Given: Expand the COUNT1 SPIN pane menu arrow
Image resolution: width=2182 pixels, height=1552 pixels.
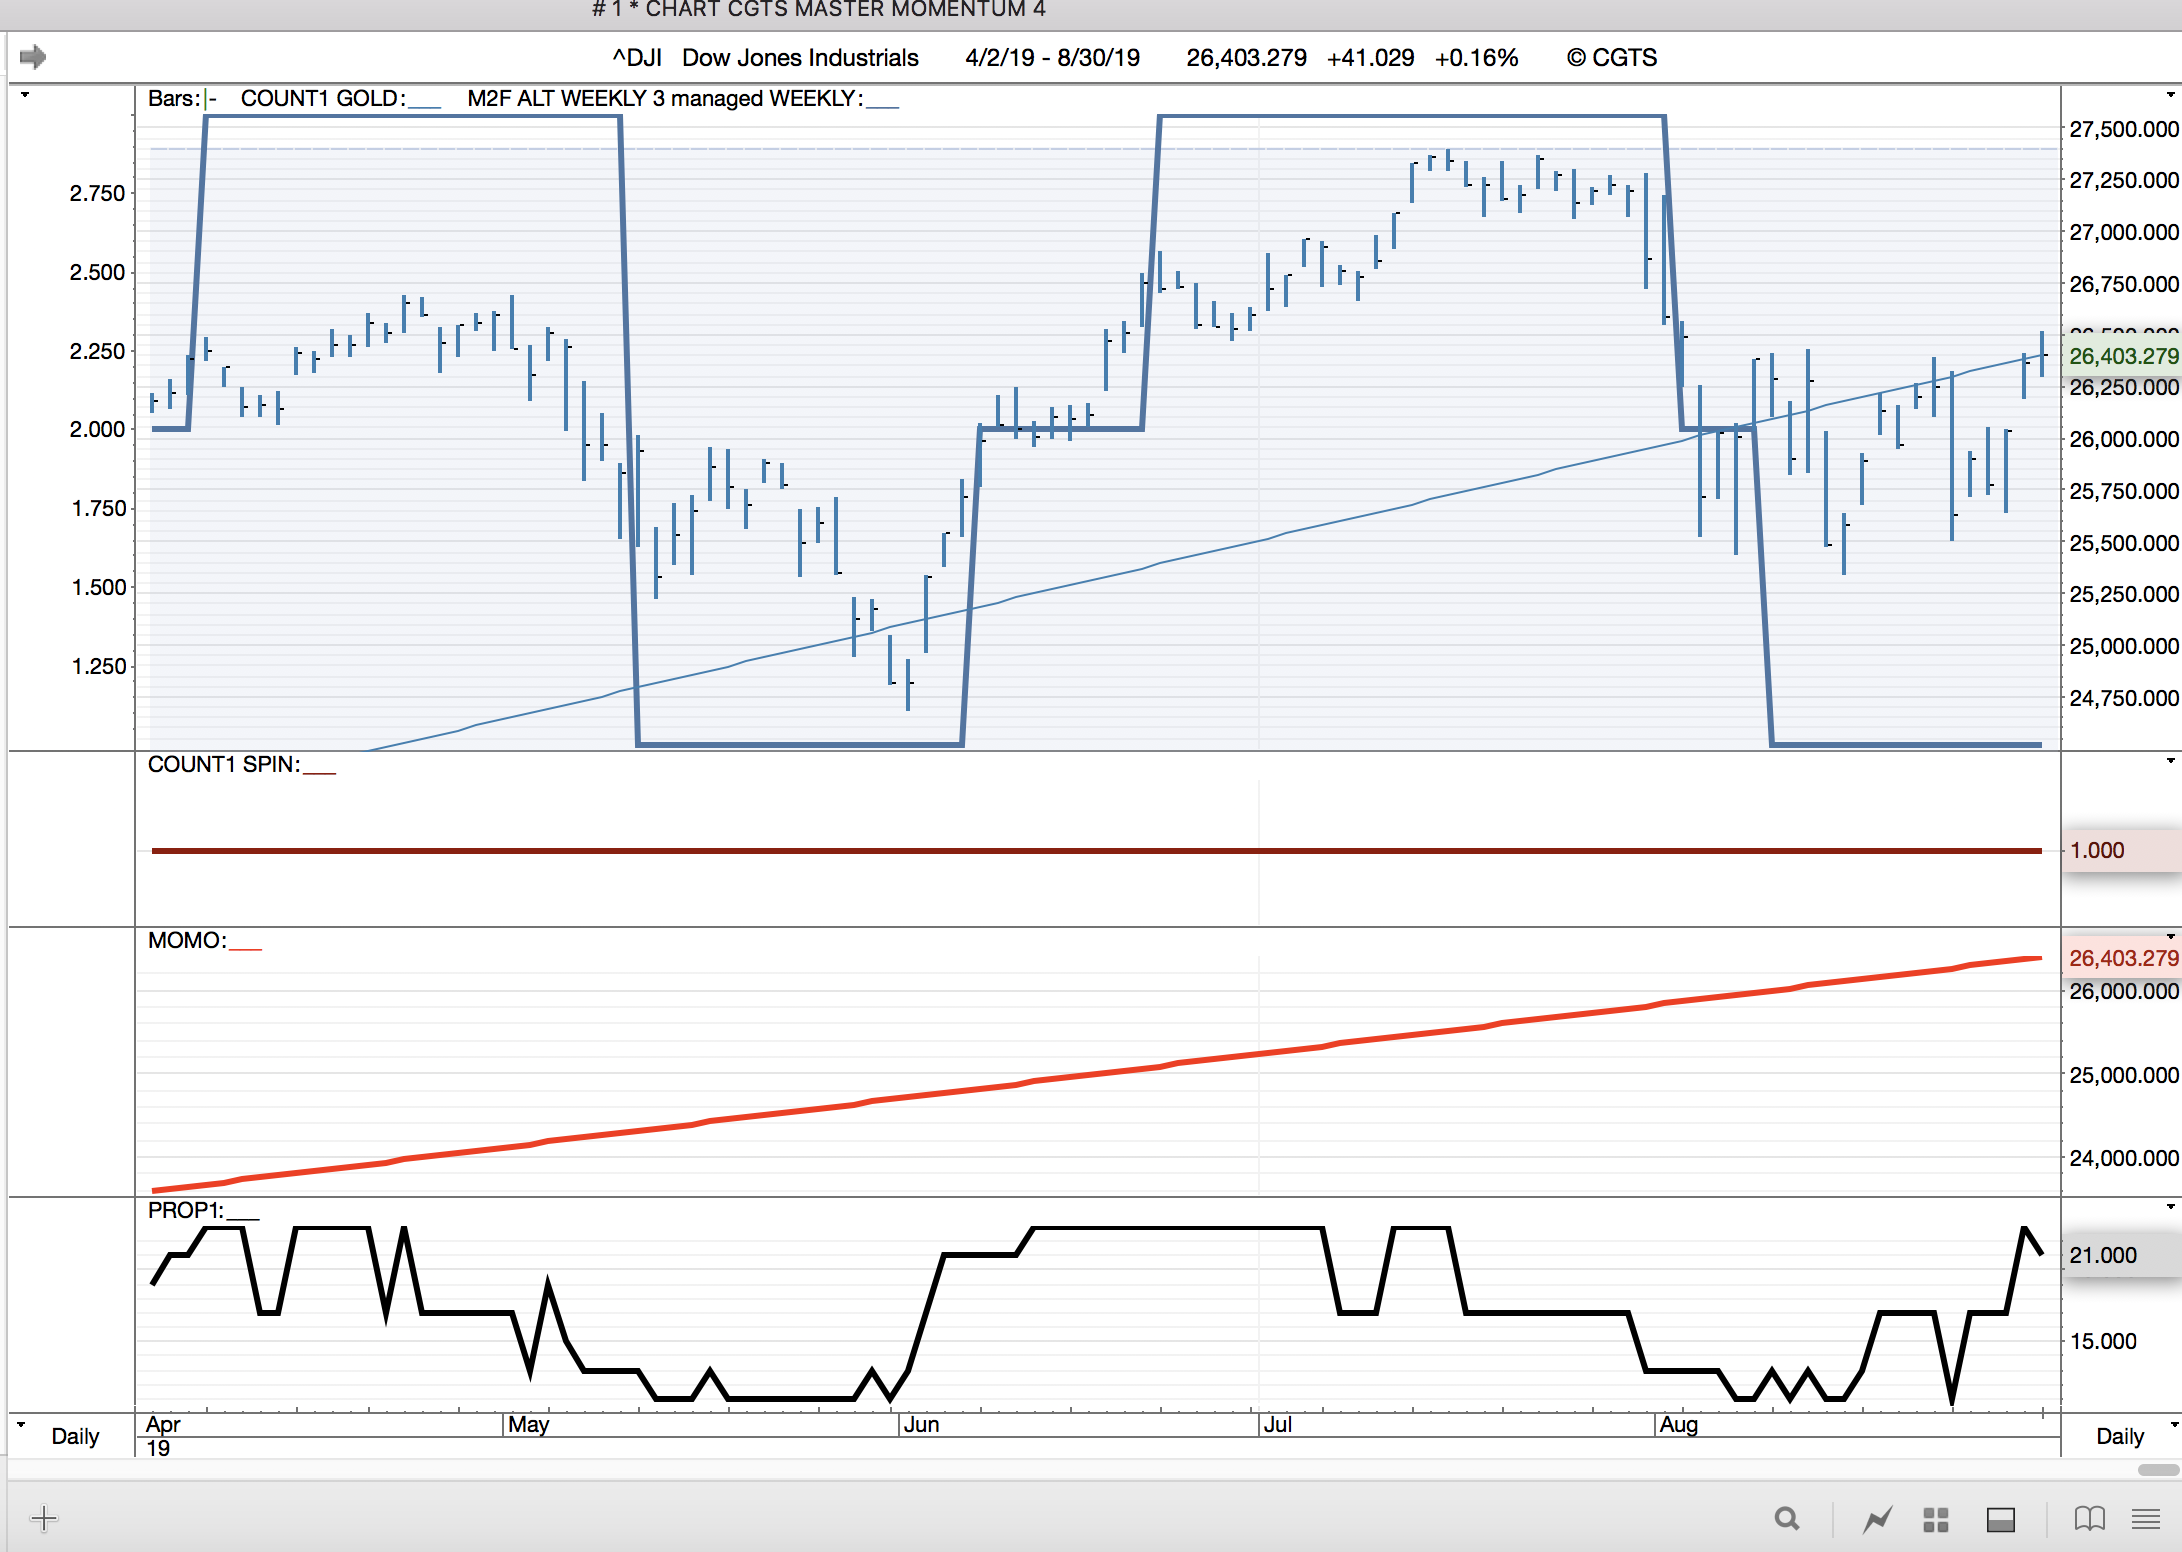Looking at the screenshot, I should (2170, 762).
